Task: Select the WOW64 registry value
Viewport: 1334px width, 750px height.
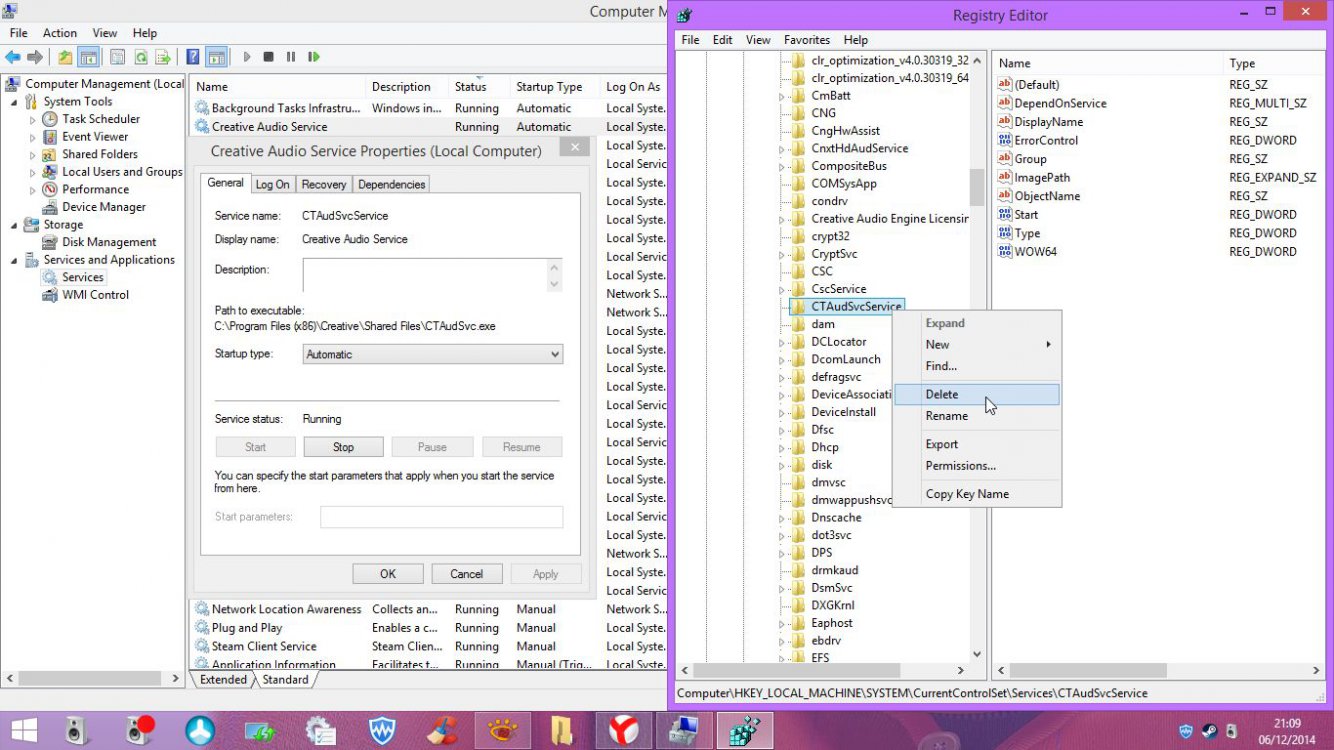Action: [1035, 251]
